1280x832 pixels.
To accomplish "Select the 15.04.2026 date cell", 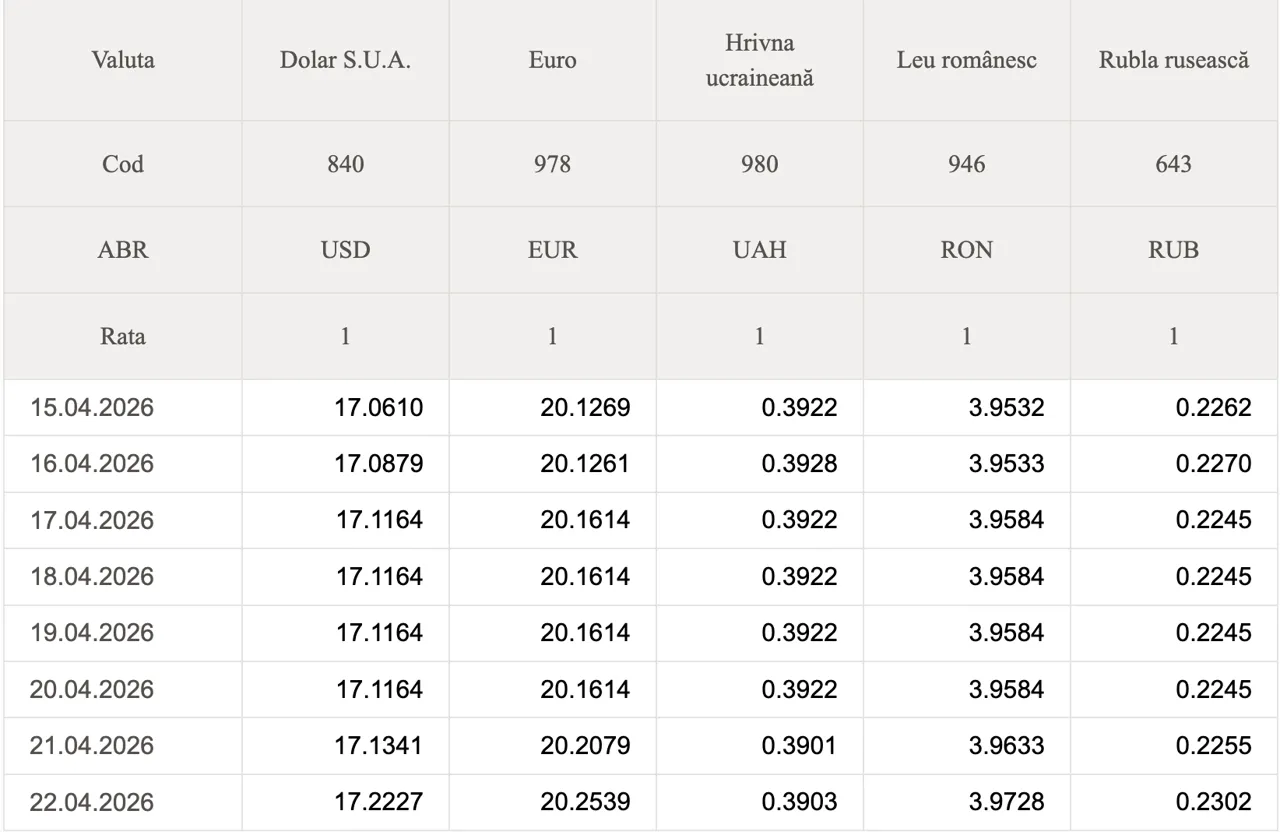I will tap(92, 407).
